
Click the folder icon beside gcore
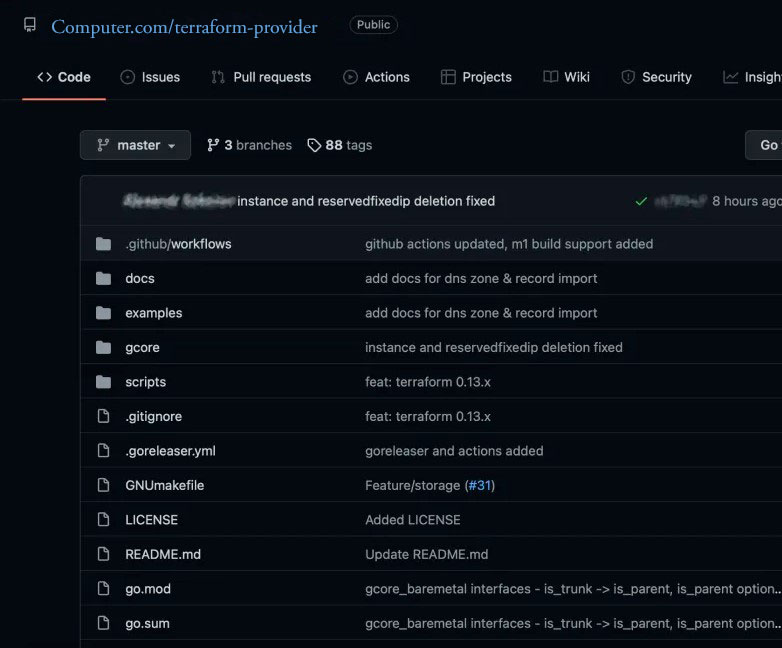pyautogui.click(x=103, y=347)
